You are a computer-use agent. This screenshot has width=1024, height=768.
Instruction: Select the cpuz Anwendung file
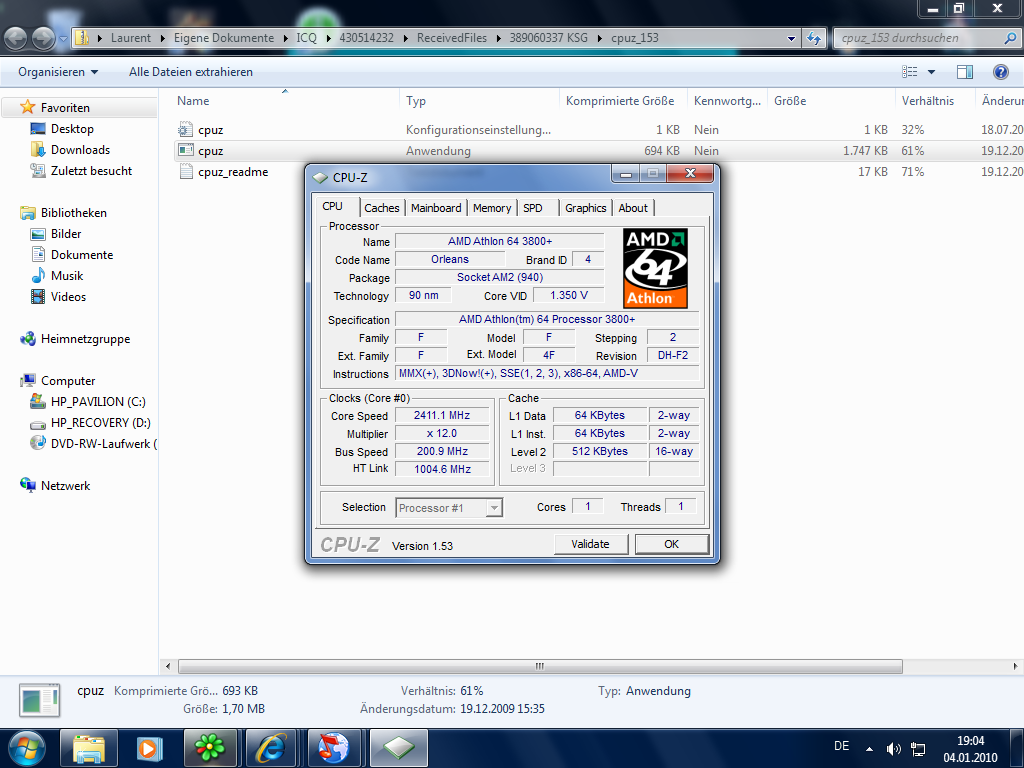coord(210,151)
